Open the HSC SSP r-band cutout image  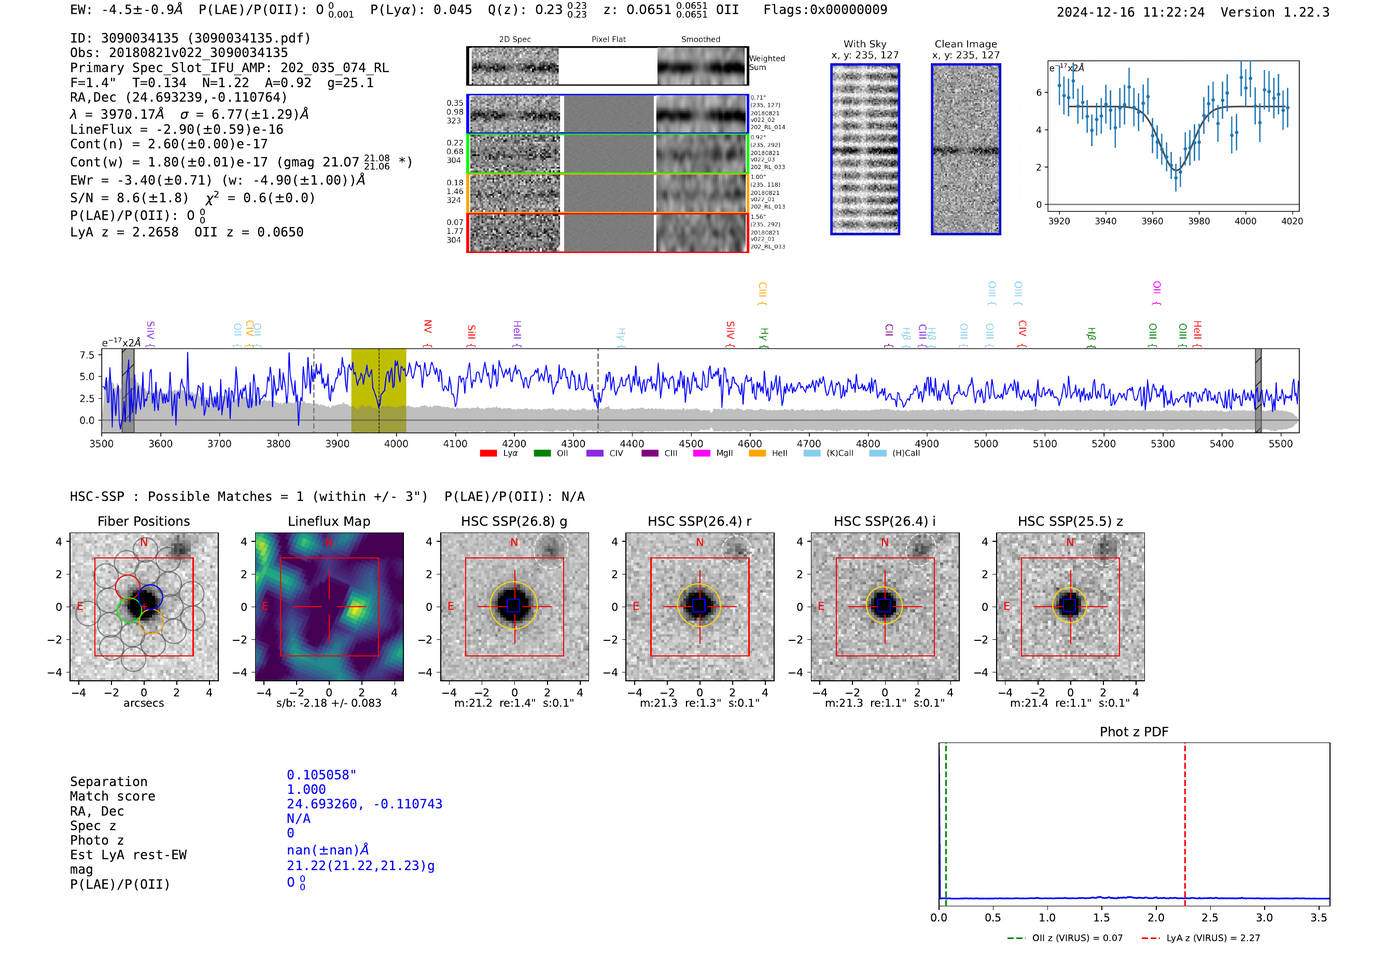pos(699,607)
